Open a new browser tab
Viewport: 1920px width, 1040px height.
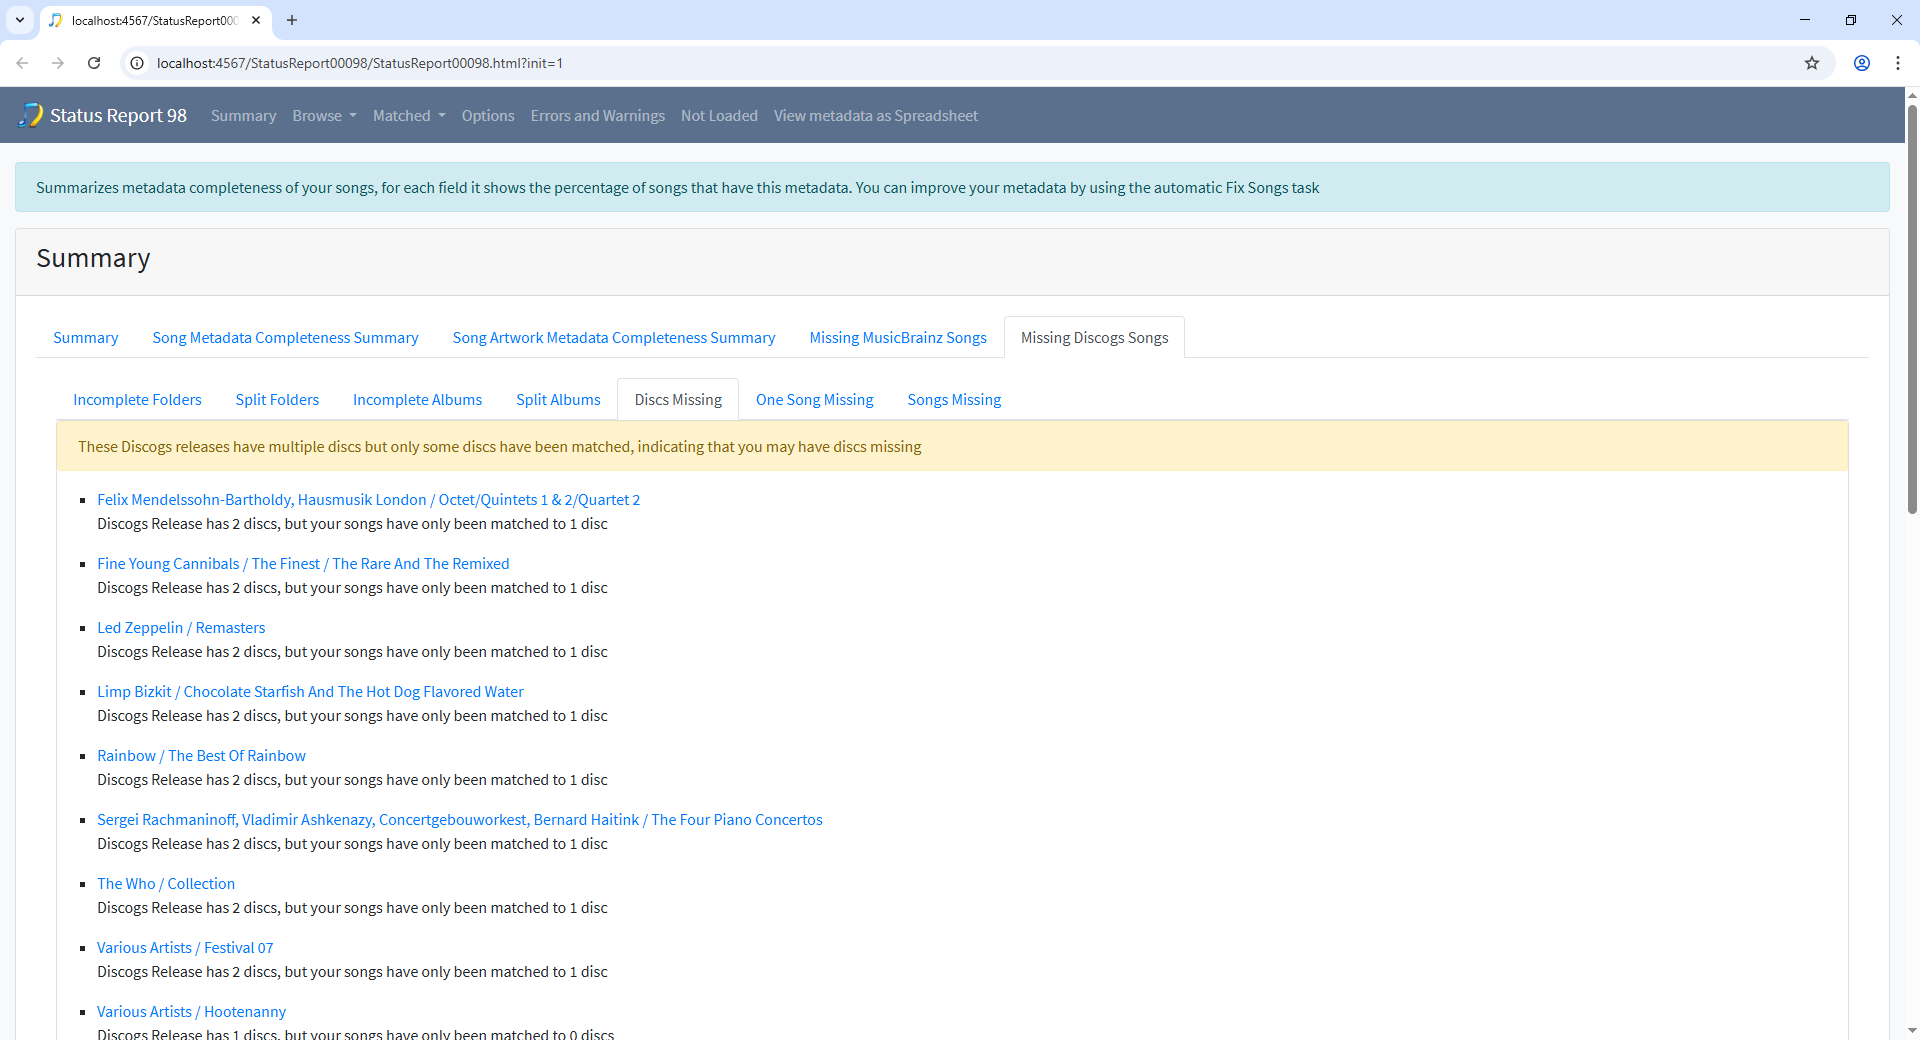[292, 20]
